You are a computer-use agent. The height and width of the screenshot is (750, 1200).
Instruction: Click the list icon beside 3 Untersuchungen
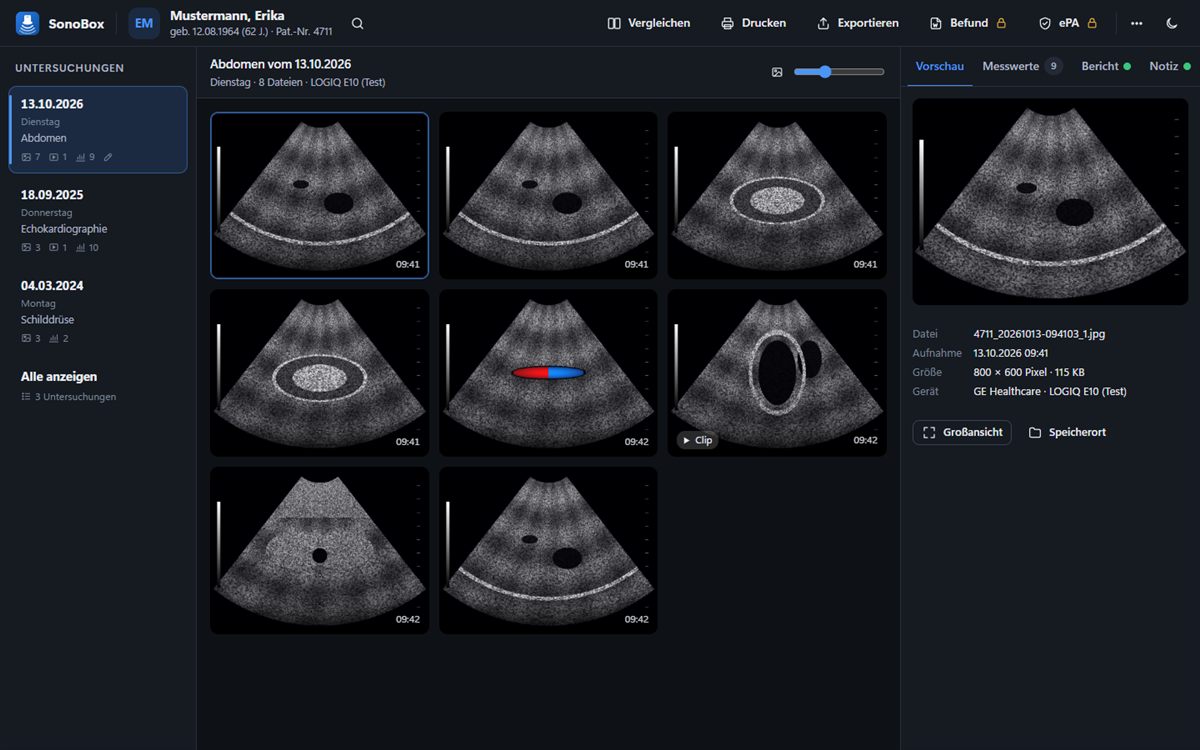tap(26, 397)
